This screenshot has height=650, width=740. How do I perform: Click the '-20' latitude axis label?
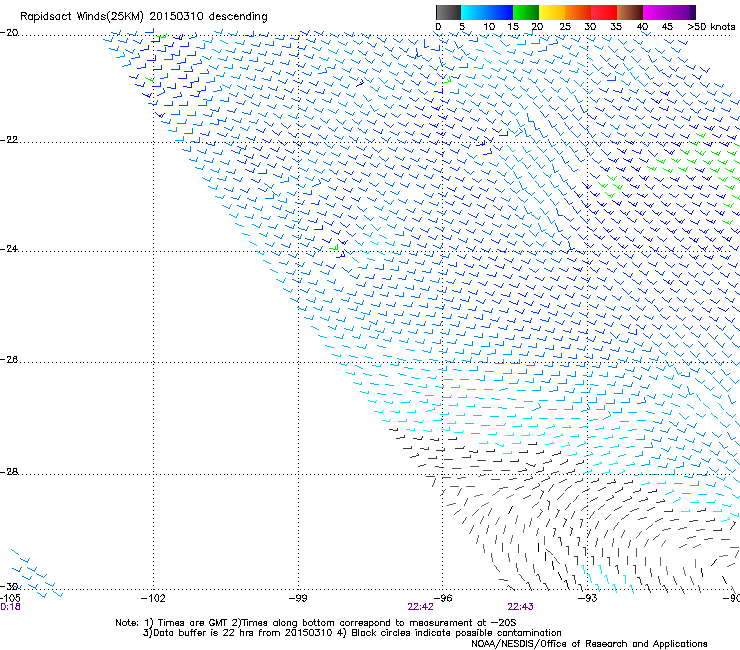[9, 33]
